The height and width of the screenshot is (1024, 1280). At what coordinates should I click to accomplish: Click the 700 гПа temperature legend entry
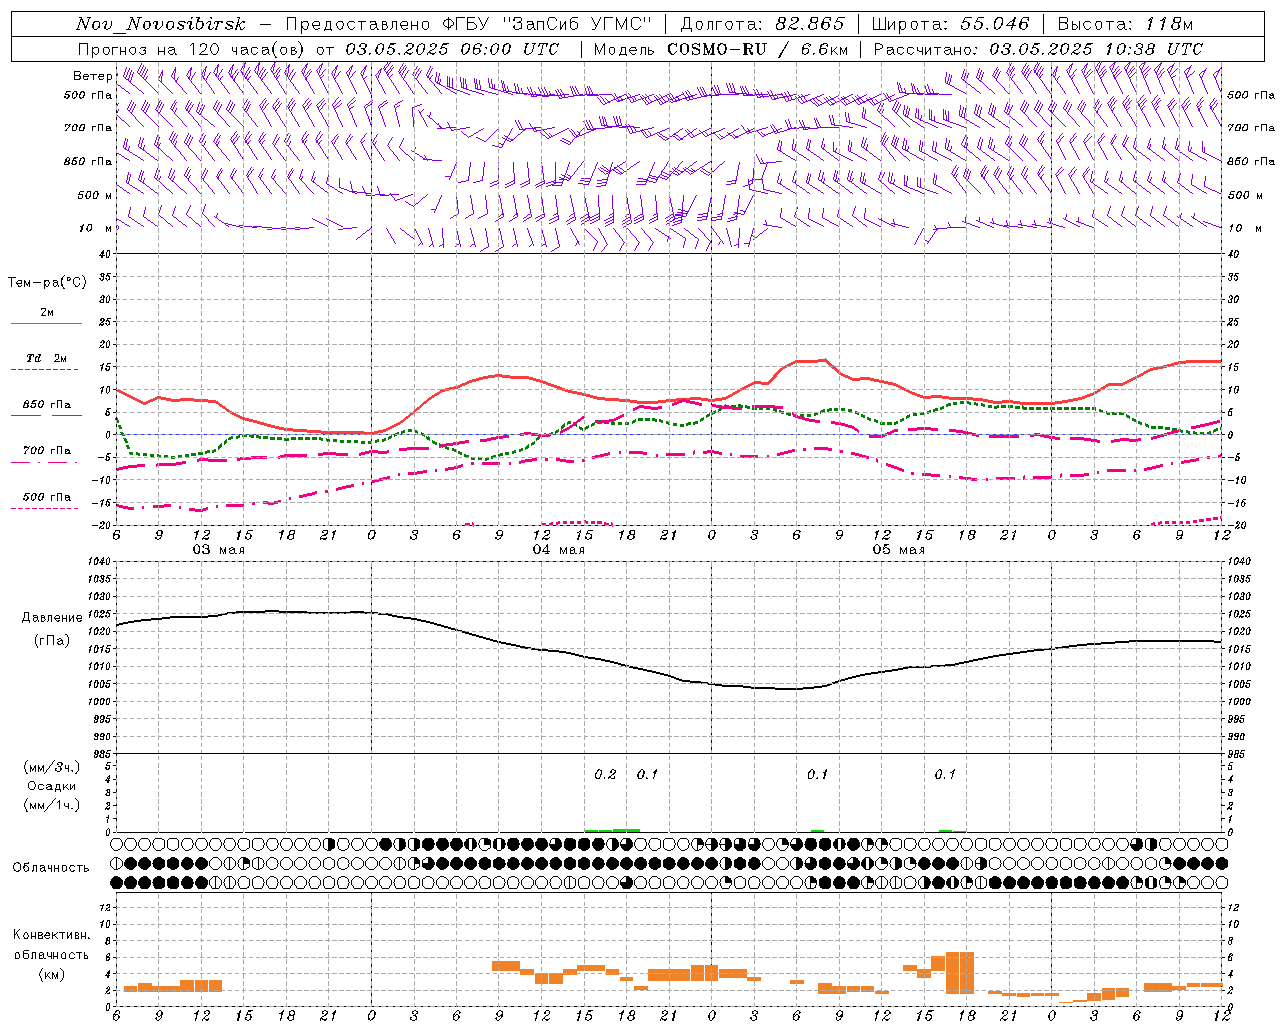coord(47,451)
